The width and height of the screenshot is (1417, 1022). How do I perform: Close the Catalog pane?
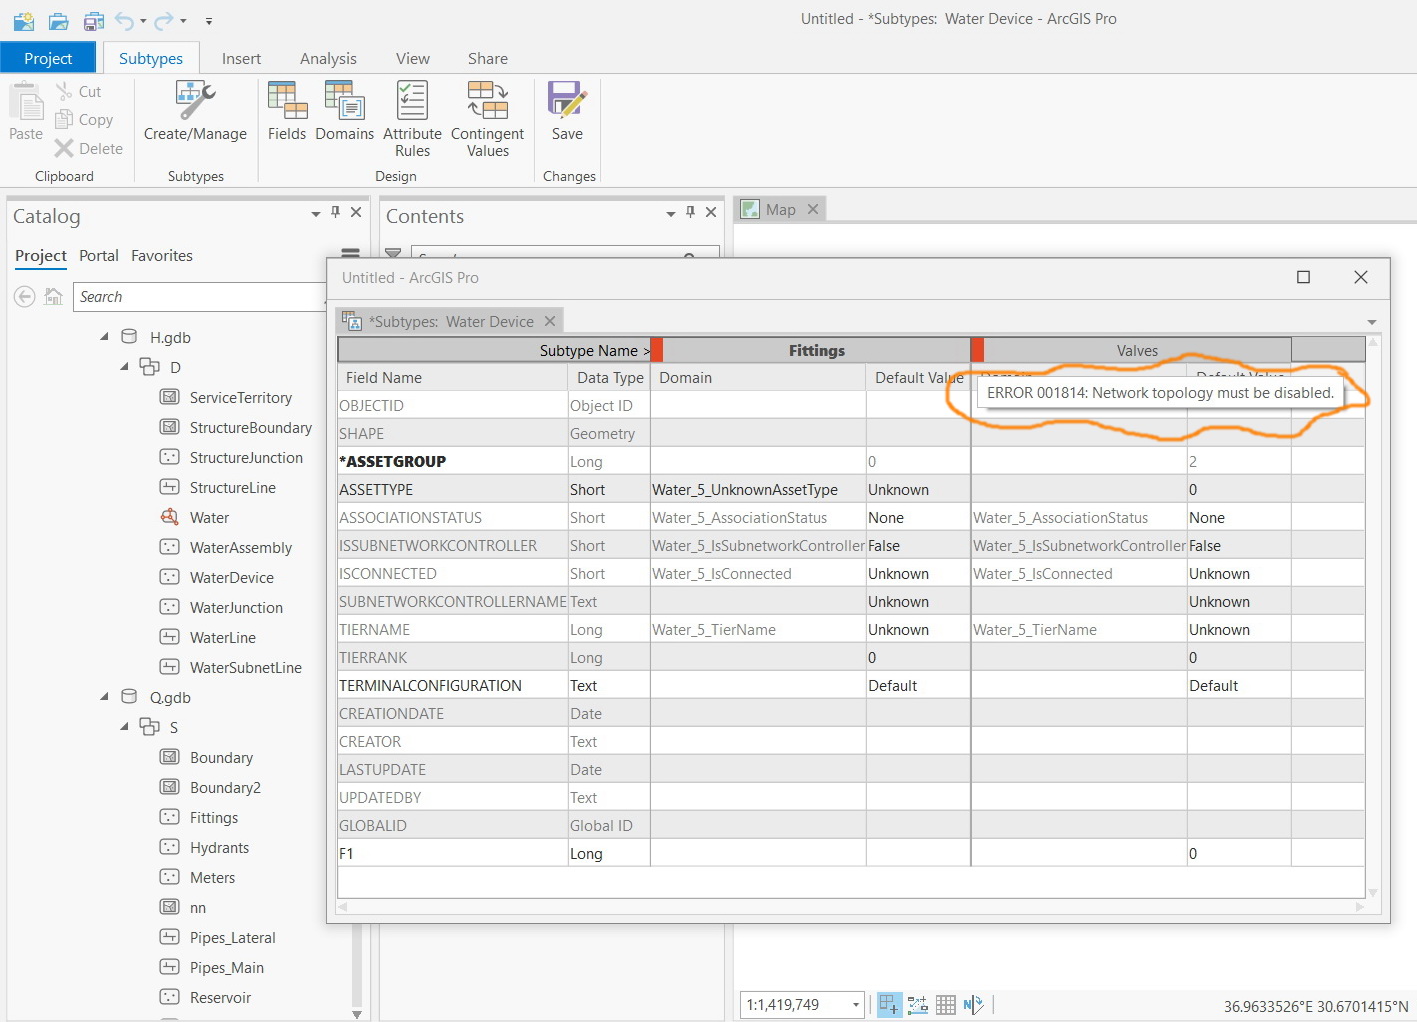coord(355,212)
